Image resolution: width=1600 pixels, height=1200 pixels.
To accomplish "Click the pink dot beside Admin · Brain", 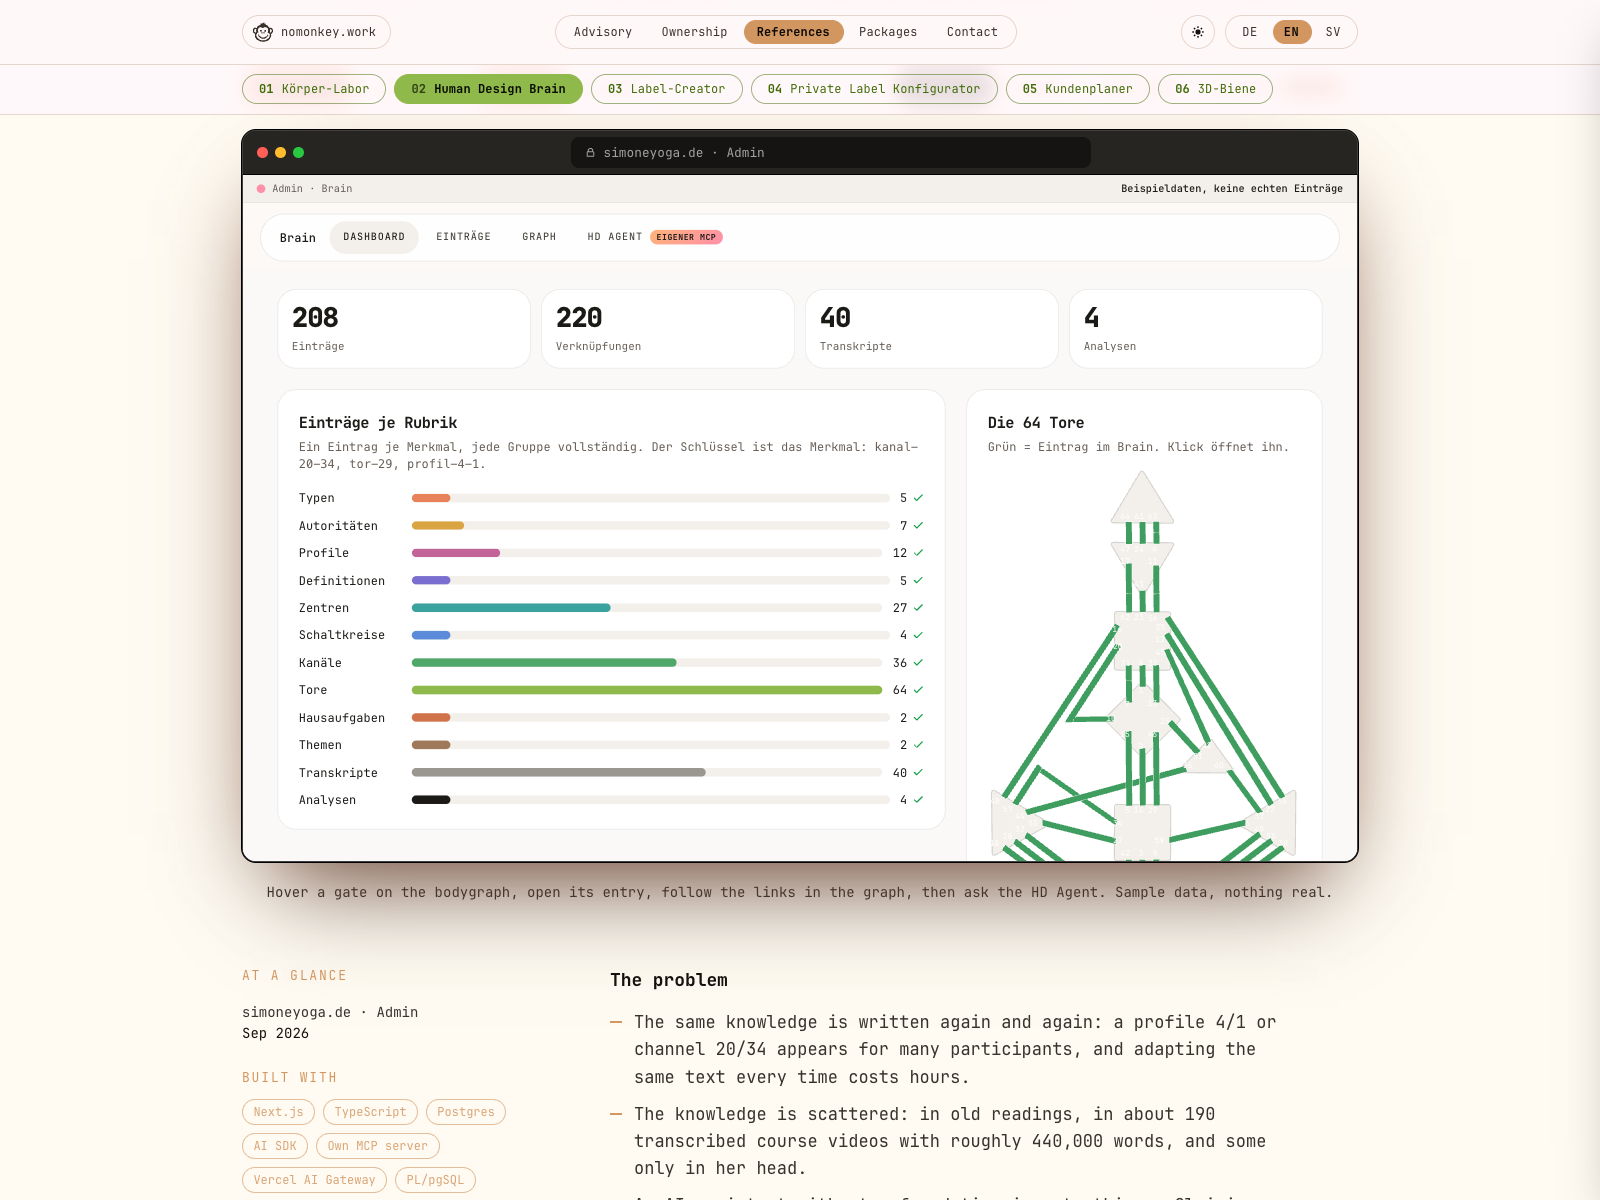I will [261, 189].
